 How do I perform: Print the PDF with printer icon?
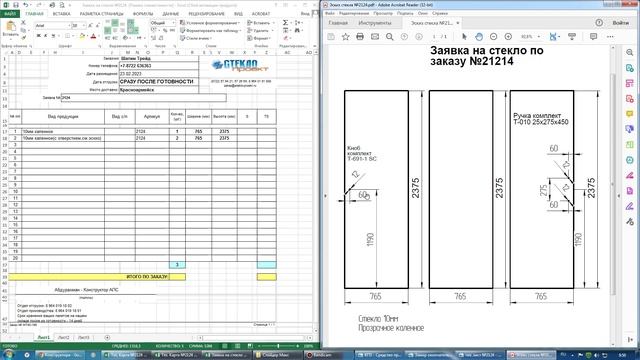coord(360,37)
